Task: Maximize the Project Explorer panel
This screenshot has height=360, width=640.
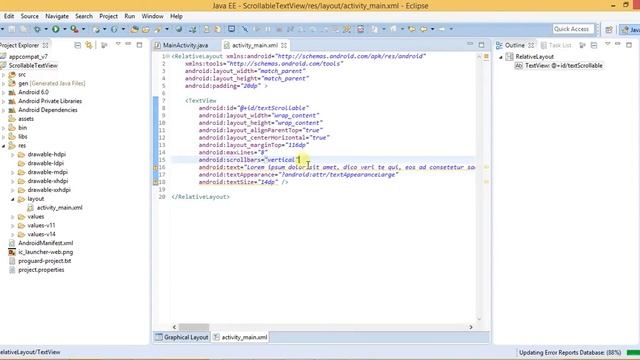Action: [140, 44]
